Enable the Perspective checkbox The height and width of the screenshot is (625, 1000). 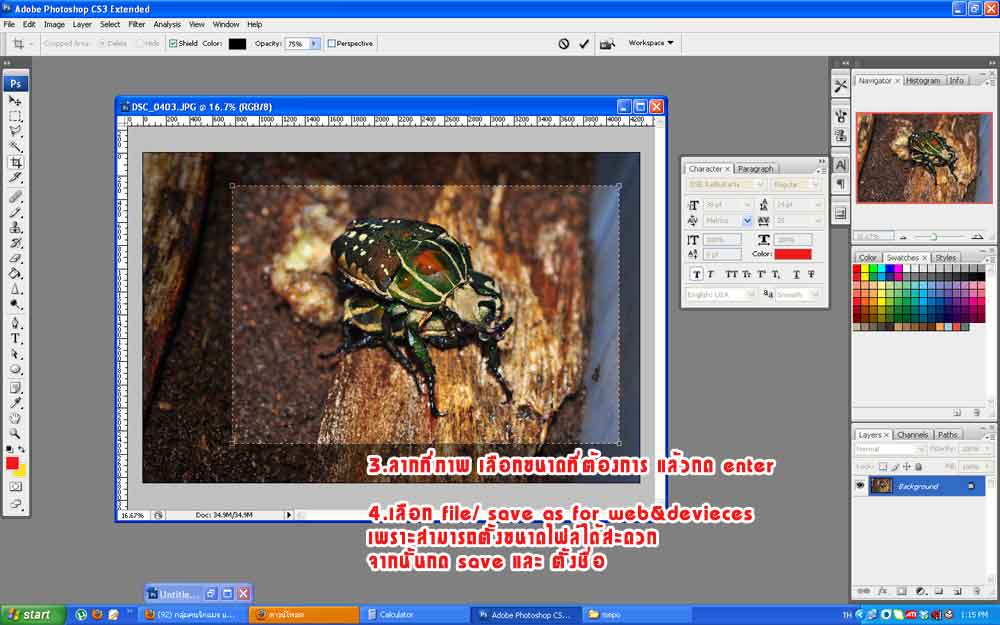[x=332, y=44]
